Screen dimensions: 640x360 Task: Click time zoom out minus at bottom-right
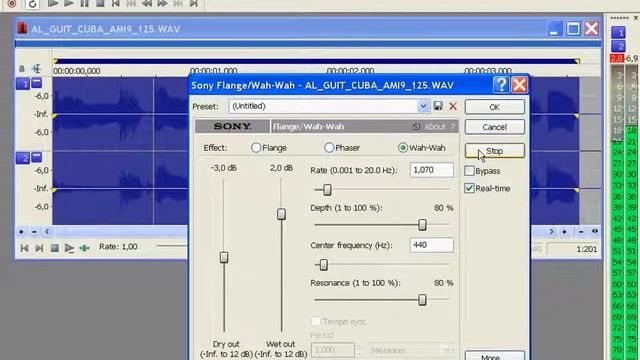(581, 232)
